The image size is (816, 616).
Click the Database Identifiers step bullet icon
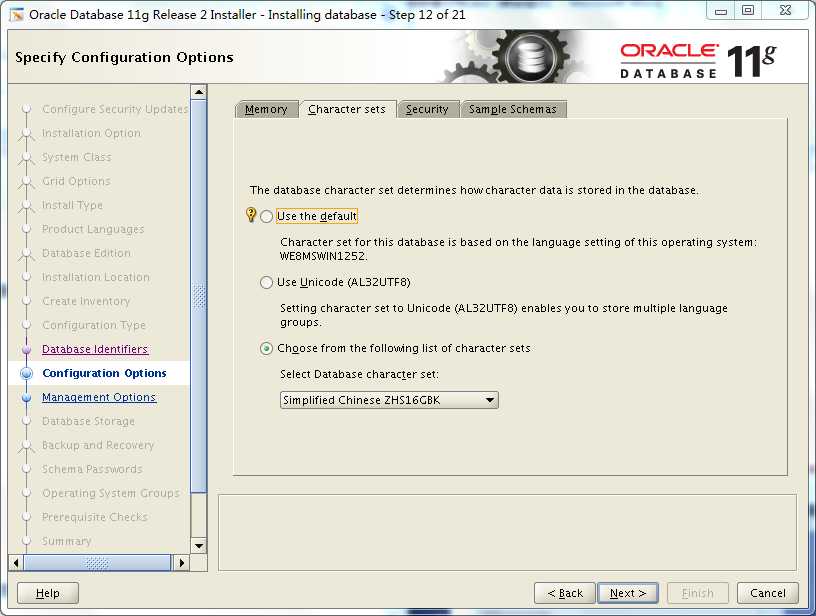(27, 350)
